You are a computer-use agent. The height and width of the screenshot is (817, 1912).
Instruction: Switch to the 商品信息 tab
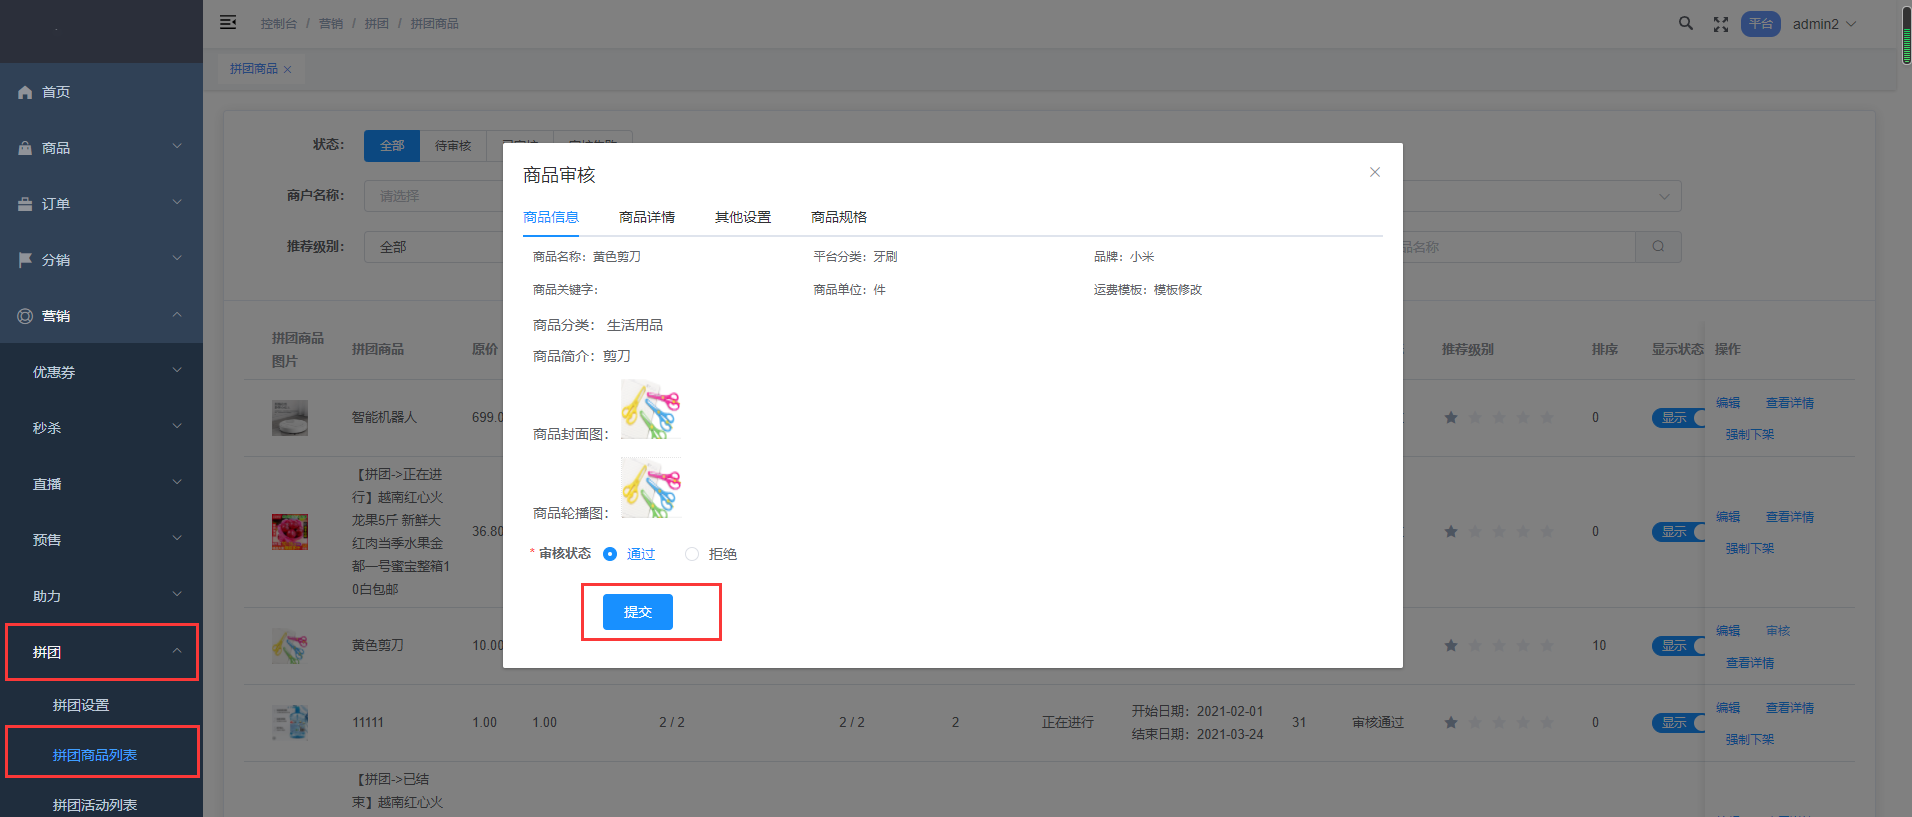[551, 217]
